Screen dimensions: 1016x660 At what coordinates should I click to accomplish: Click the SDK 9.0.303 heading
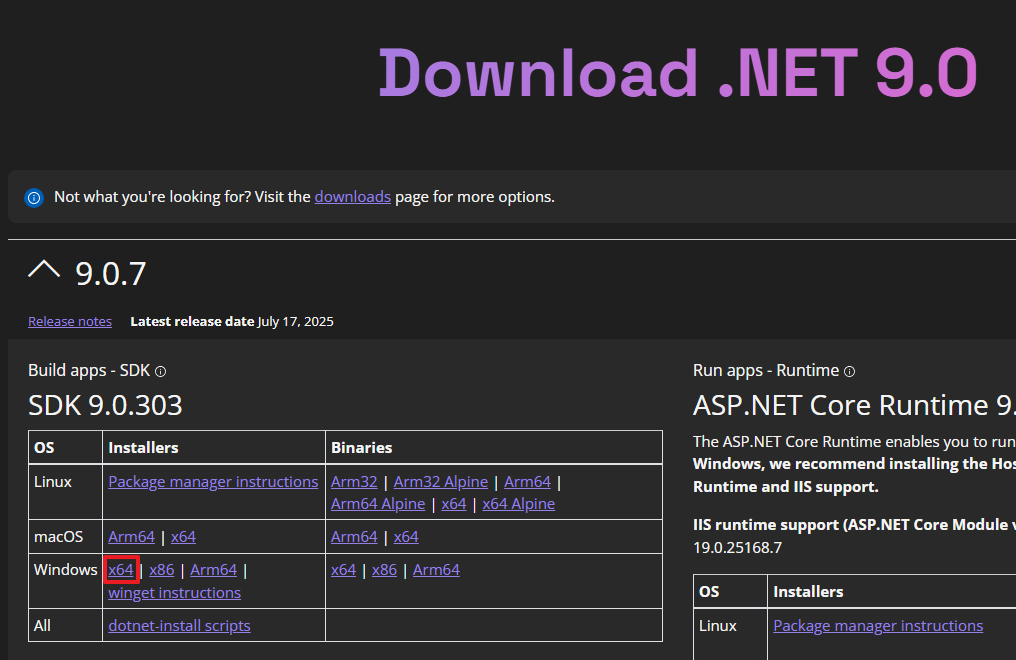105,405
